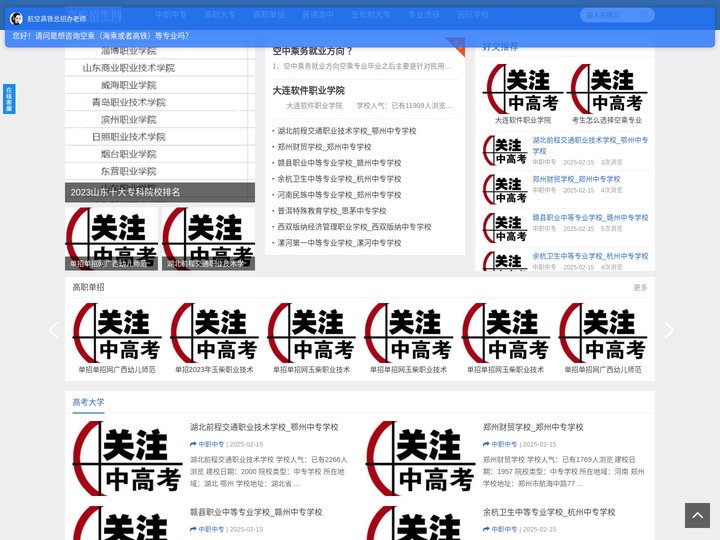Screen dimensions: 720x540
Task: Open 大连软件职业学院 headline in middle column
Action: click(x=309, y=90)
